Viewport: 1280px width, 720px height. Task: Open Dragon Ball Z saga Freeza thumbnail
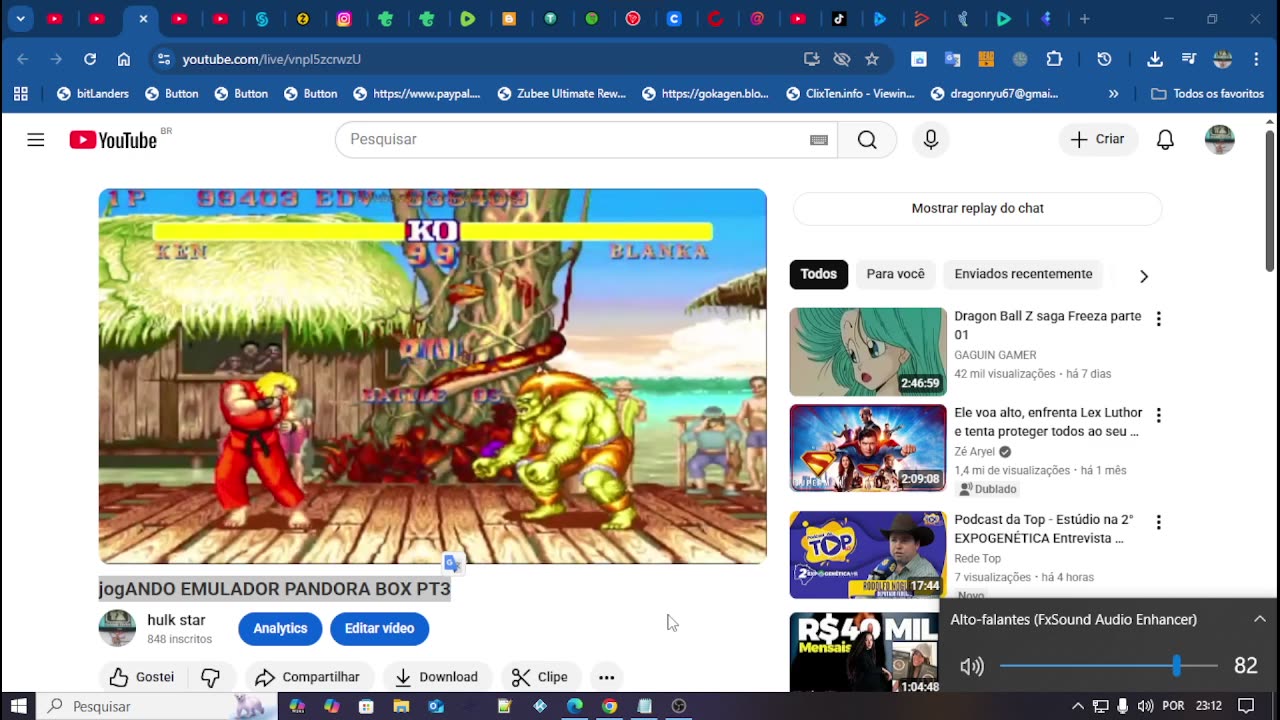click(867, 352)
